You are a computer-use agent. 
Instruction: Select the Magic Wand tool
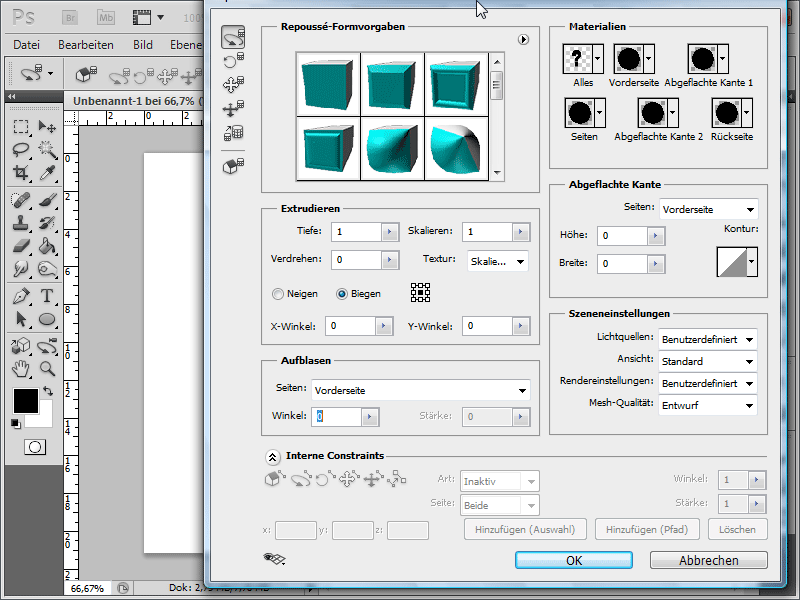[47, 149]
